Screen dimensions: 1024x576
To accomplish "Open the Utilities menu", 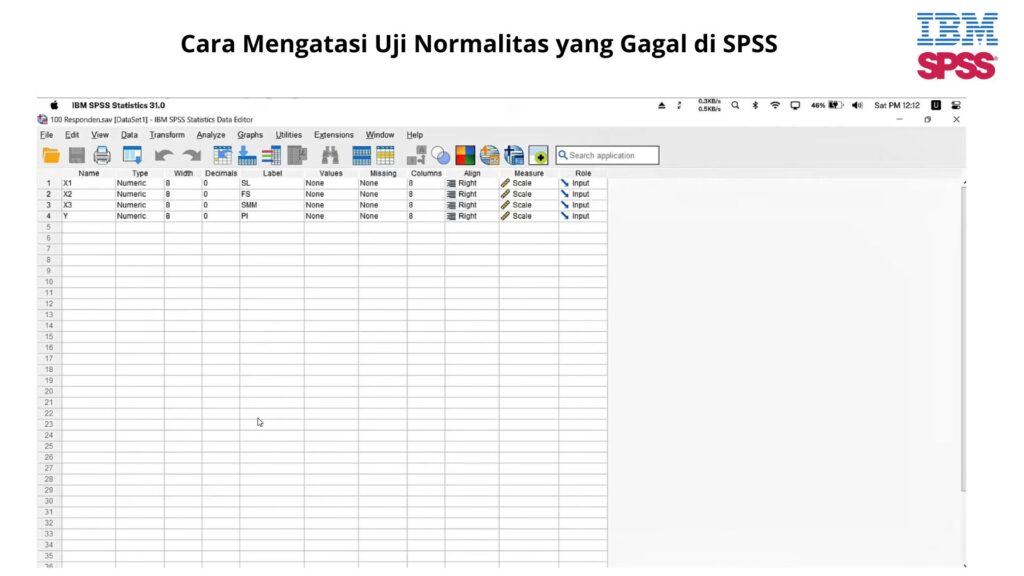I will click(x=289, y=135).
